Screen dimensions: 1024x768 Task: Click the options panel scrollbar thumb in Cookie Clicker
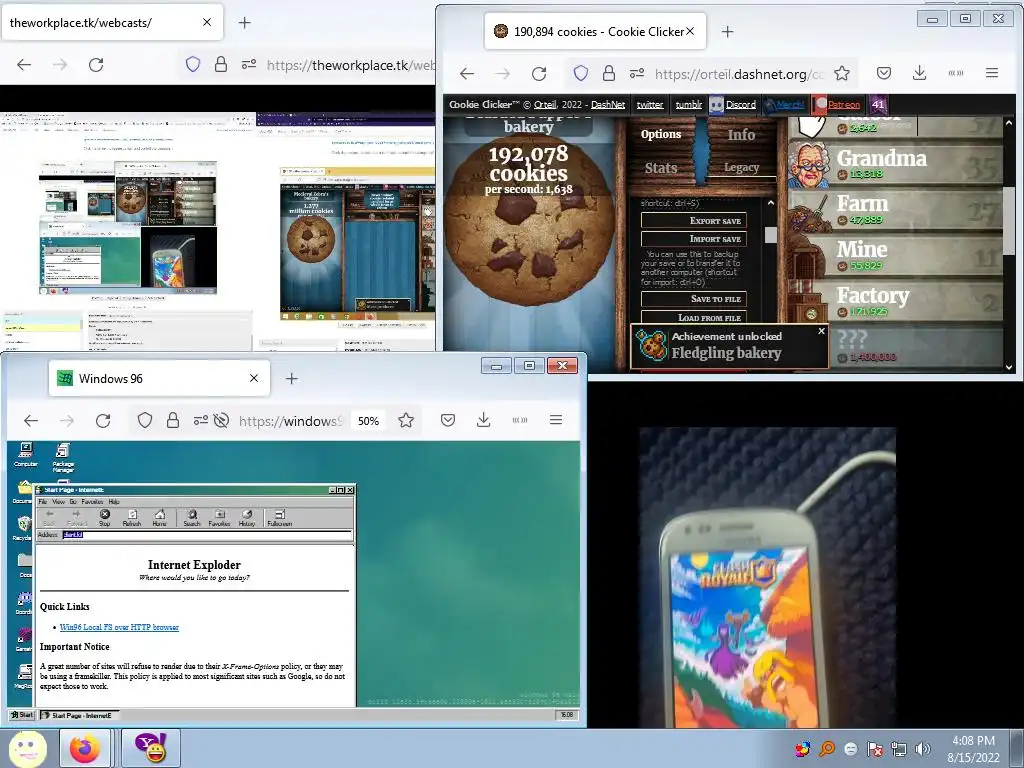coord(771,234)
